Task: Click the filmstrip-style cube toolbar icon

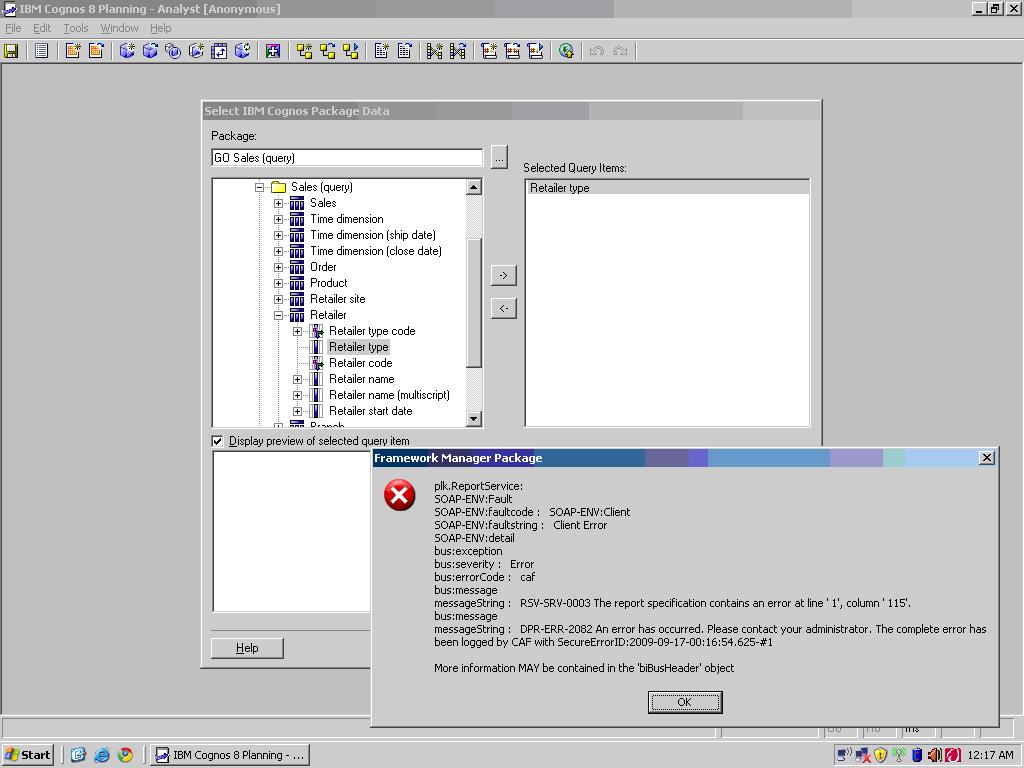Action: [x=219, y=51]
